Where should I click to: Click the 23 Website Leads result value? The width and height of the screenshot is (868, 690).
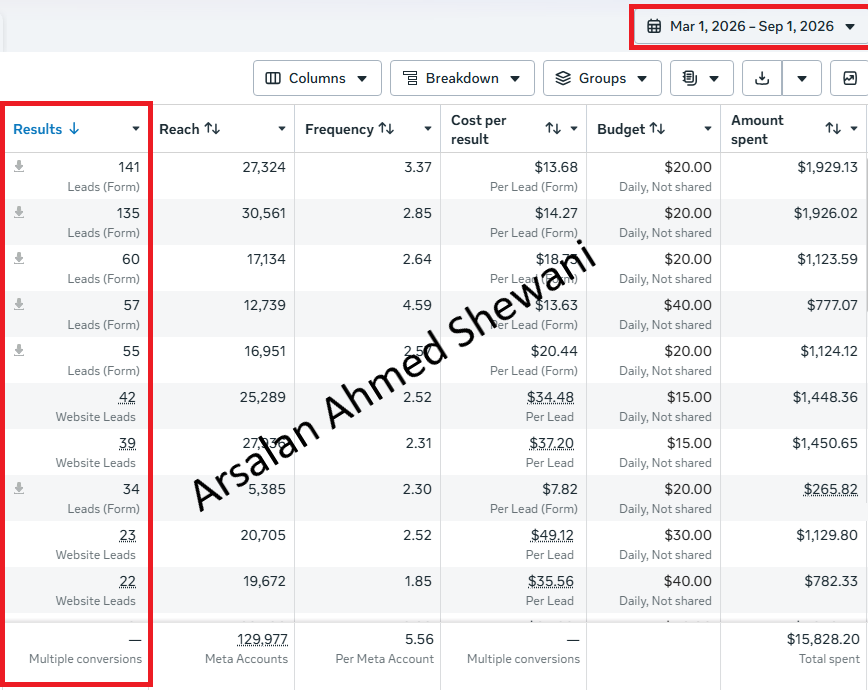pyautogui.click(x=127, y=535)
